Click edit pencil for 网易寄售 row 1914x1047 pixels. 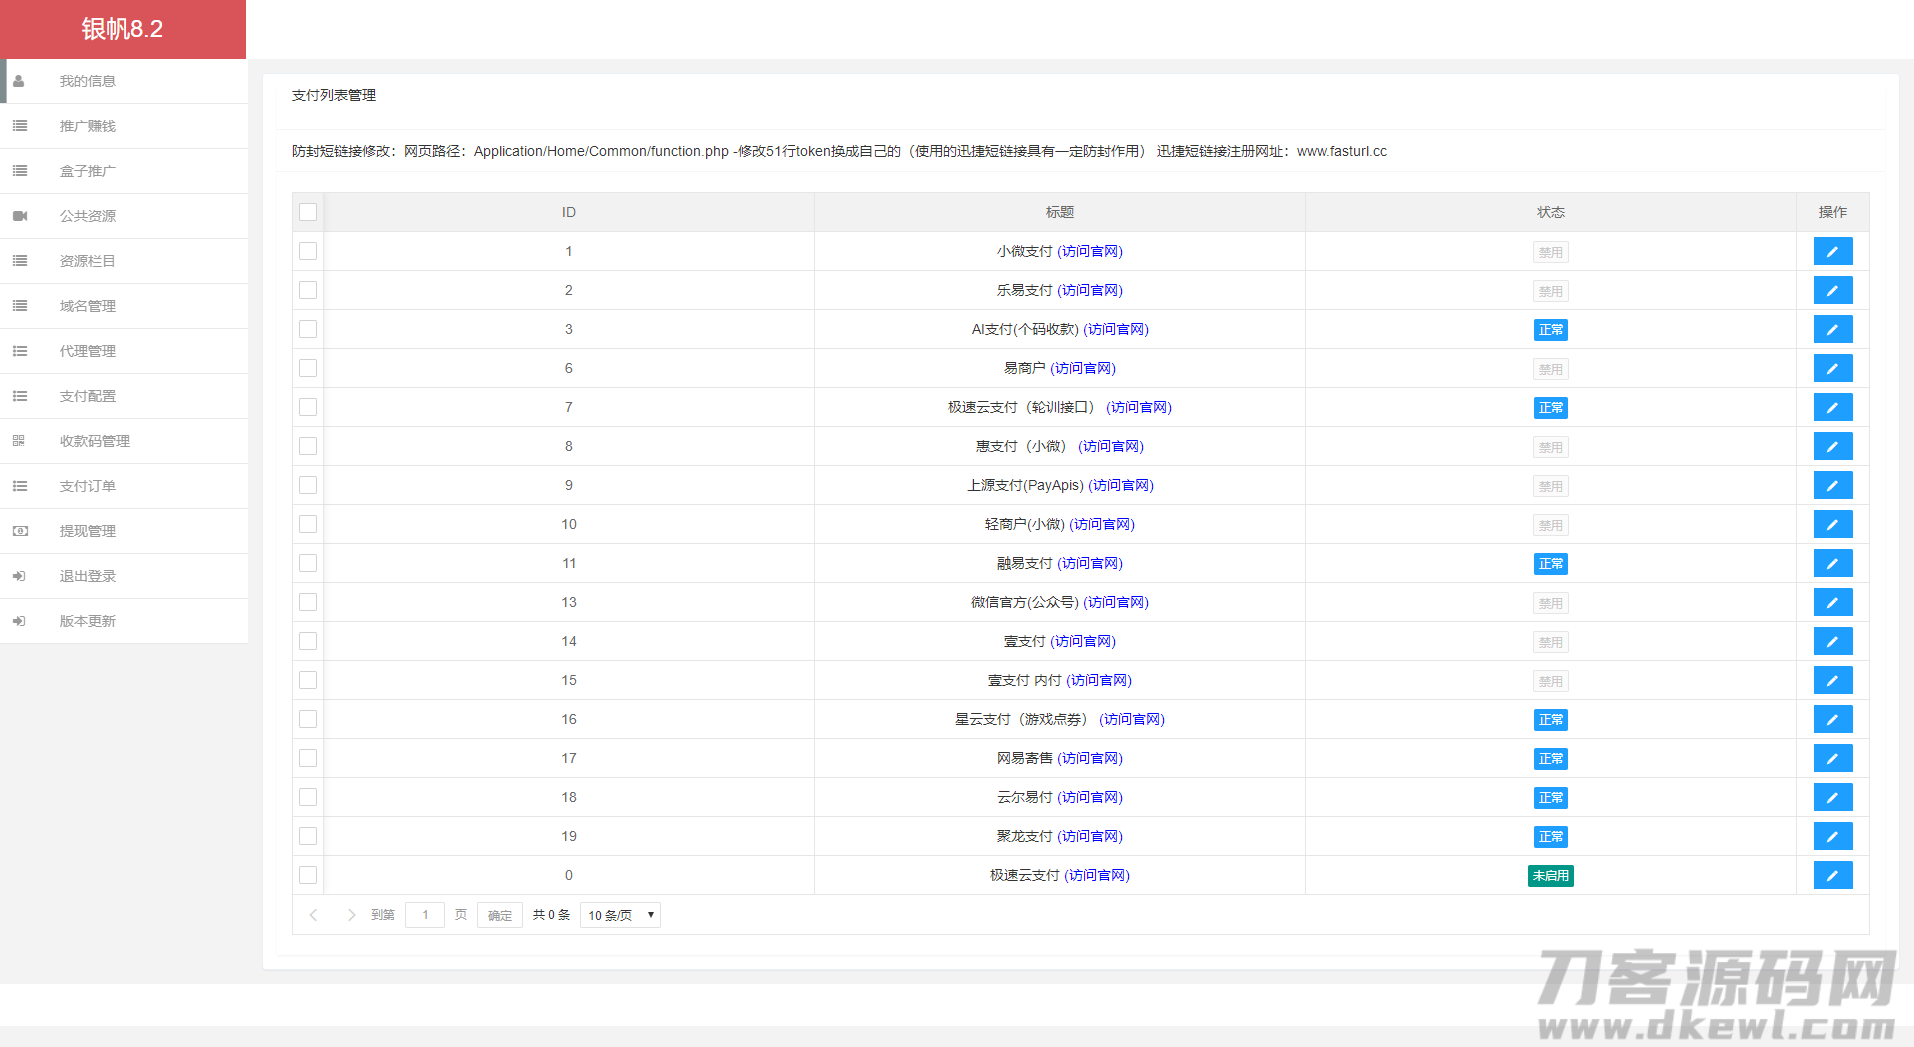point(1832,759)
